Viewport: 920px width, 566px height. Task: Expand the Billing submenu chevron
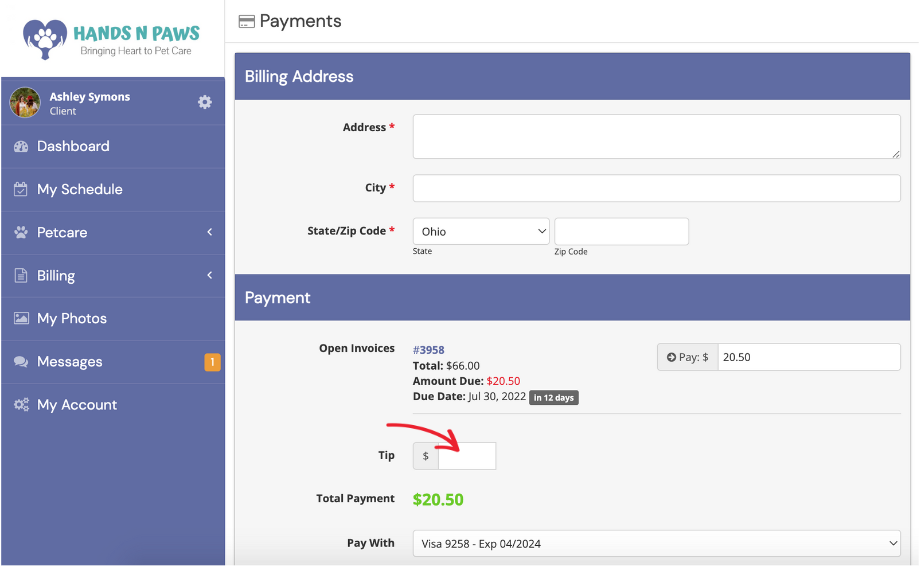(209, 275)
